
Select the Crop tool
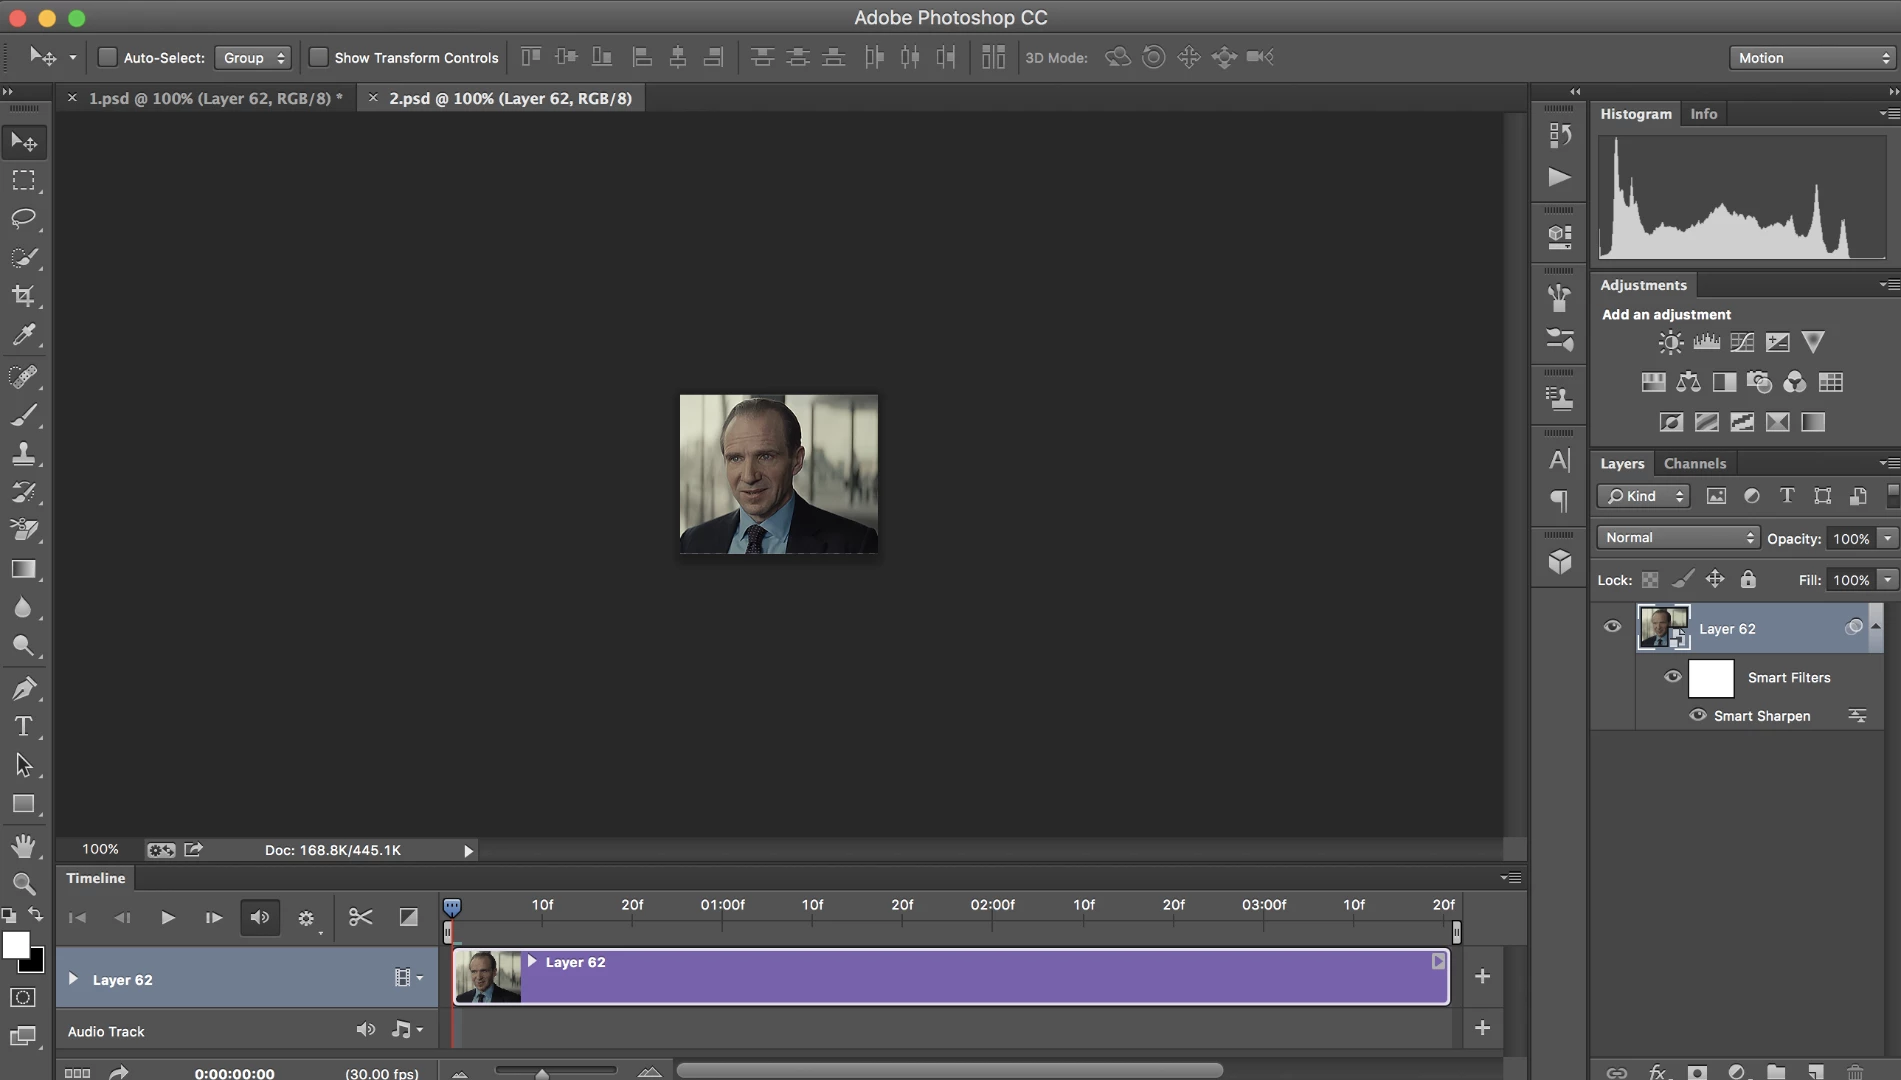click(23, 296)
